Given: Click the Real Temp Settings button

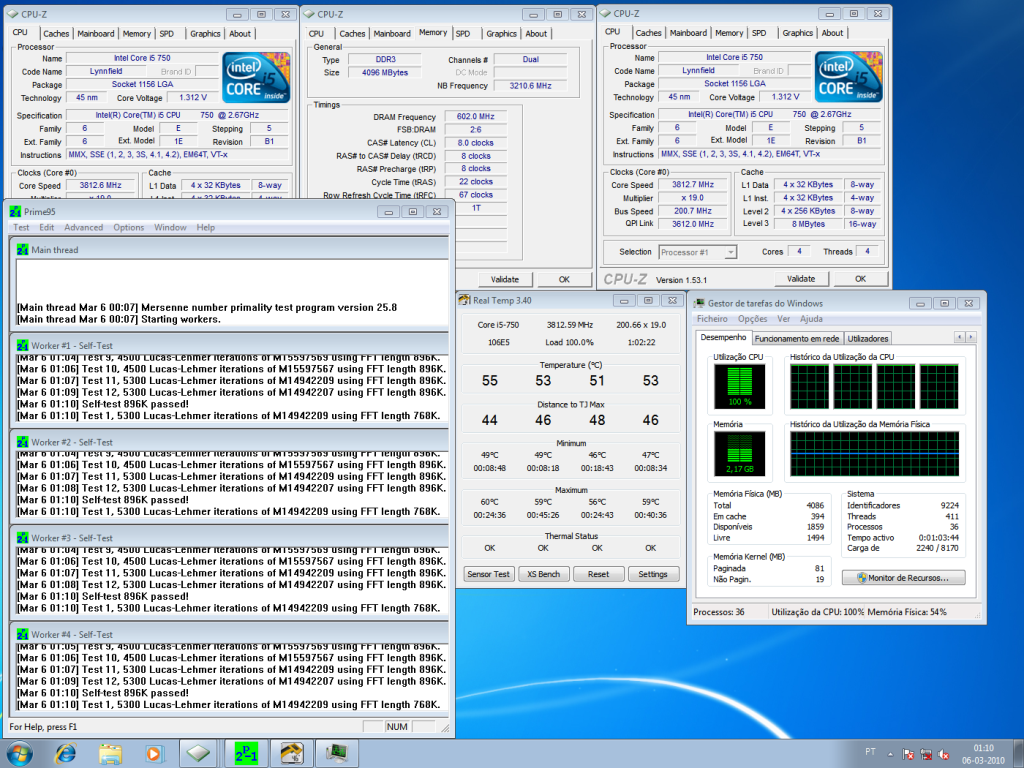Looking at the screenshot, I should pyautogui.click(x=653, y=574).
